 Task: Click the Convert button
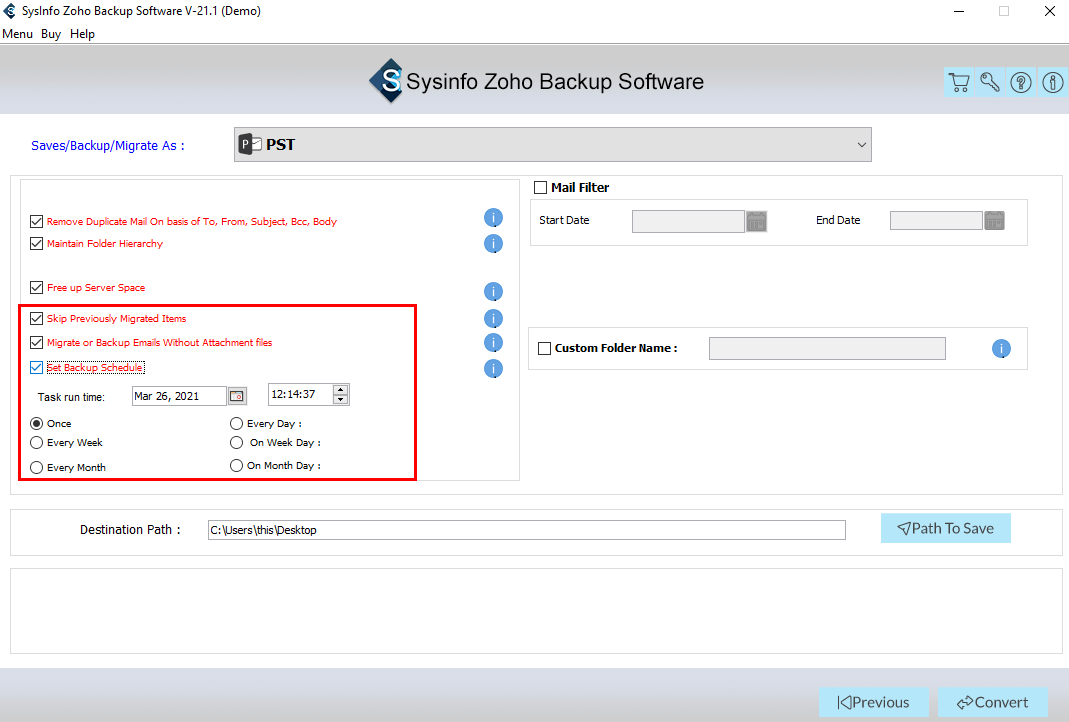993,702
